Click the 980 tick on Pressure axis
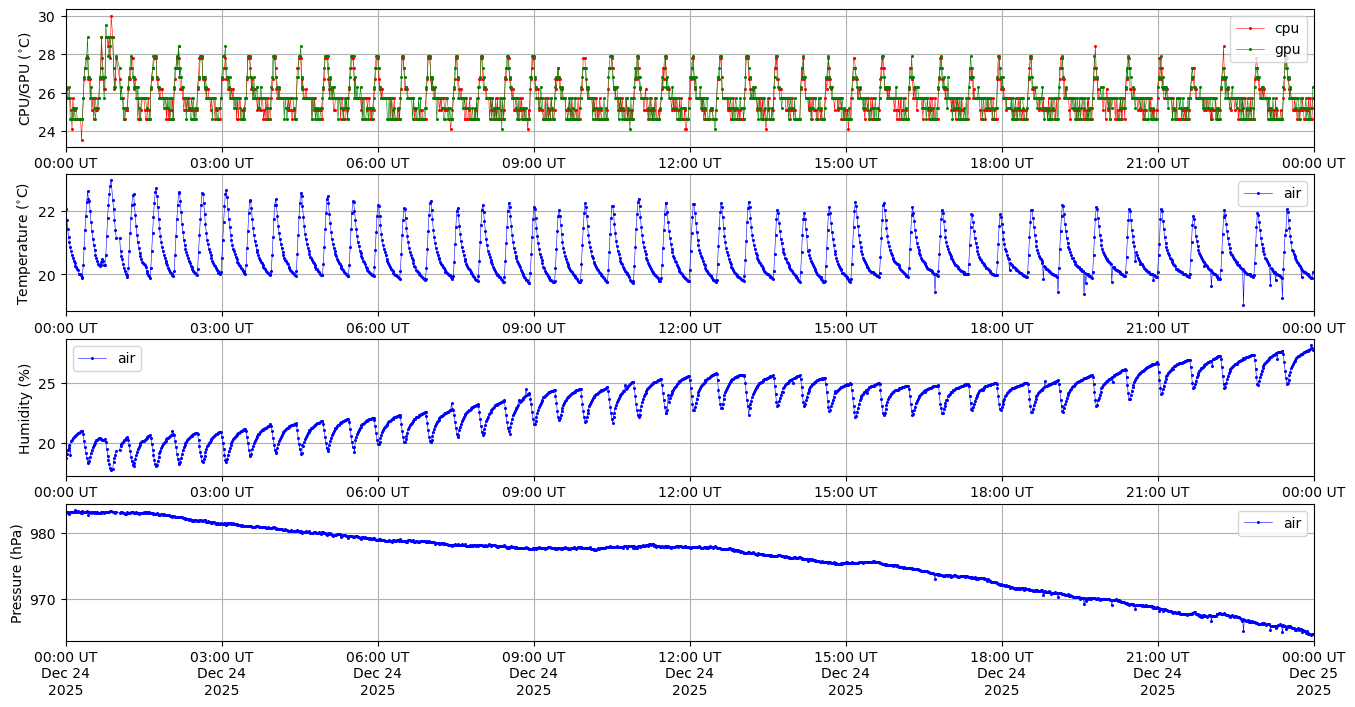The height and width of the screenshot is (707, 1355). [x=47, y=534]
